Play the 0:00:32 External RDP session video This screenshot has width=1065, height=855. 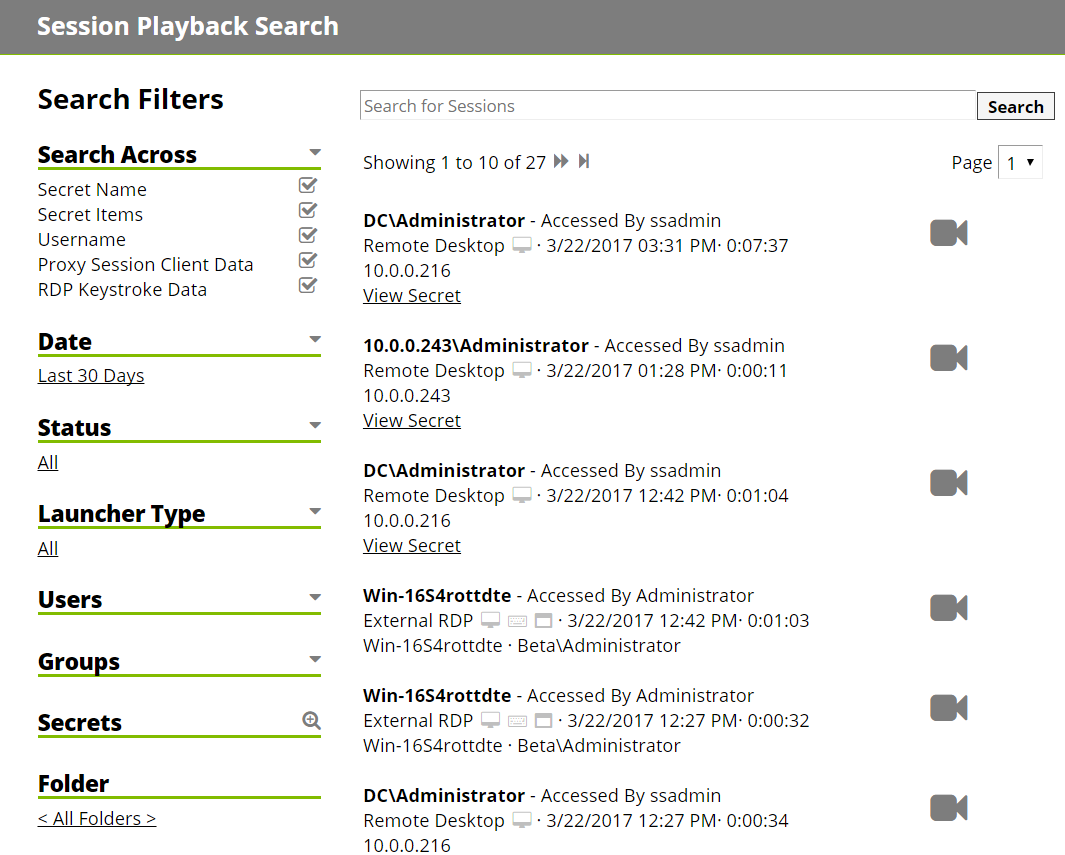[x=948, y=708]
